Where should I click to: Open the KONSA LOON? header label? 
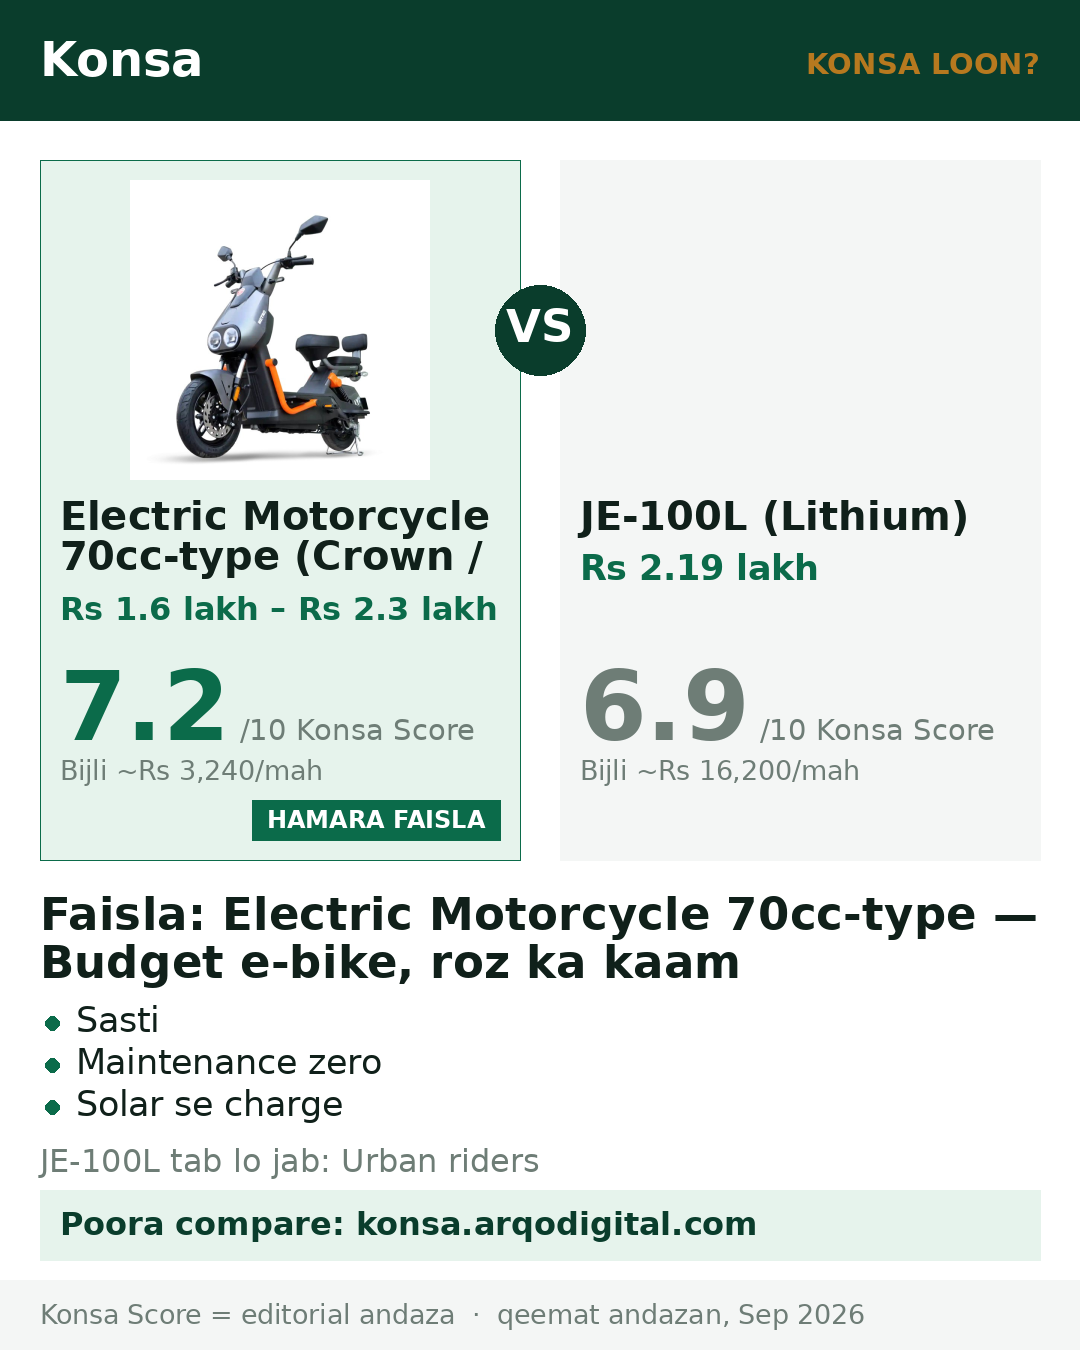922,64
